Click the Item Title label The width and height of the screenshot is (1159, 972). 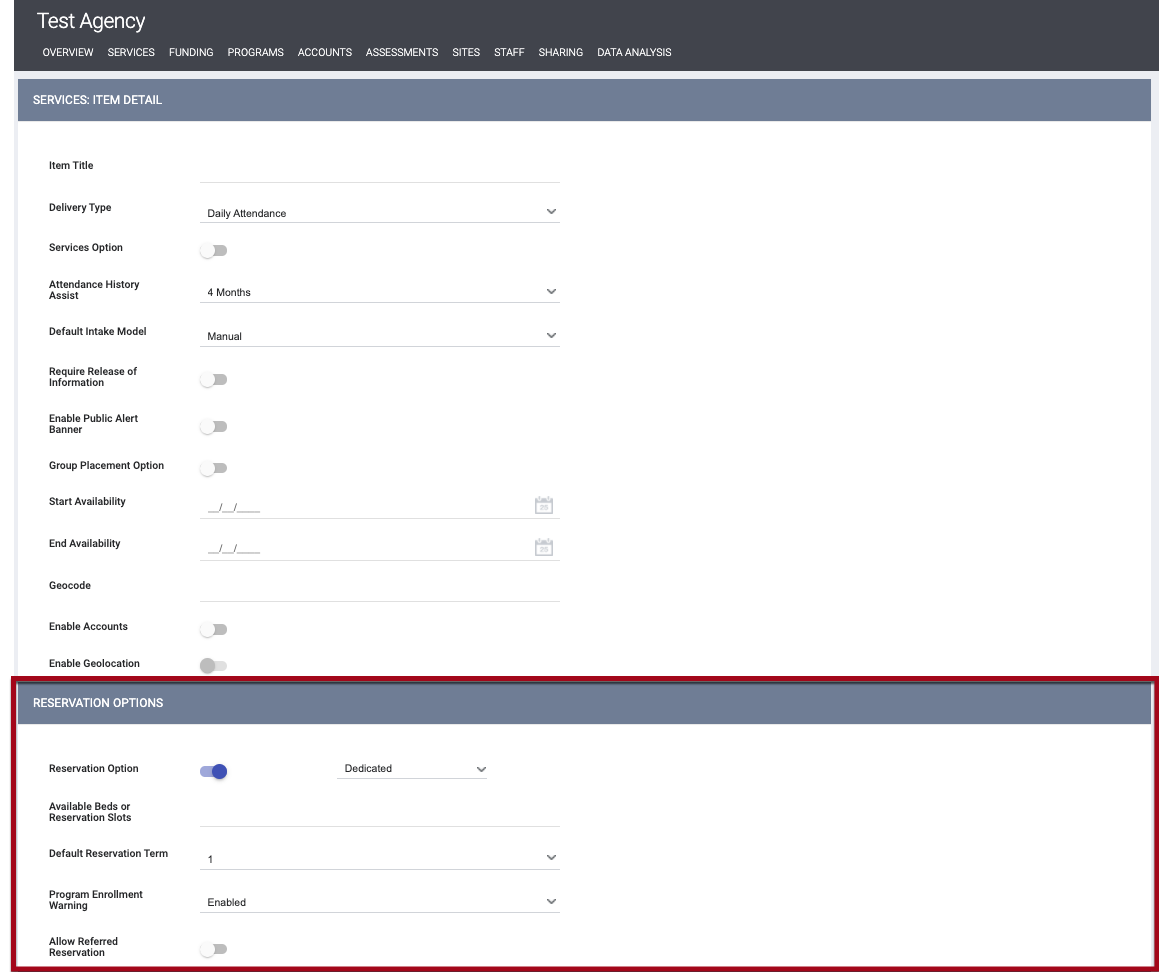[71, 166]
